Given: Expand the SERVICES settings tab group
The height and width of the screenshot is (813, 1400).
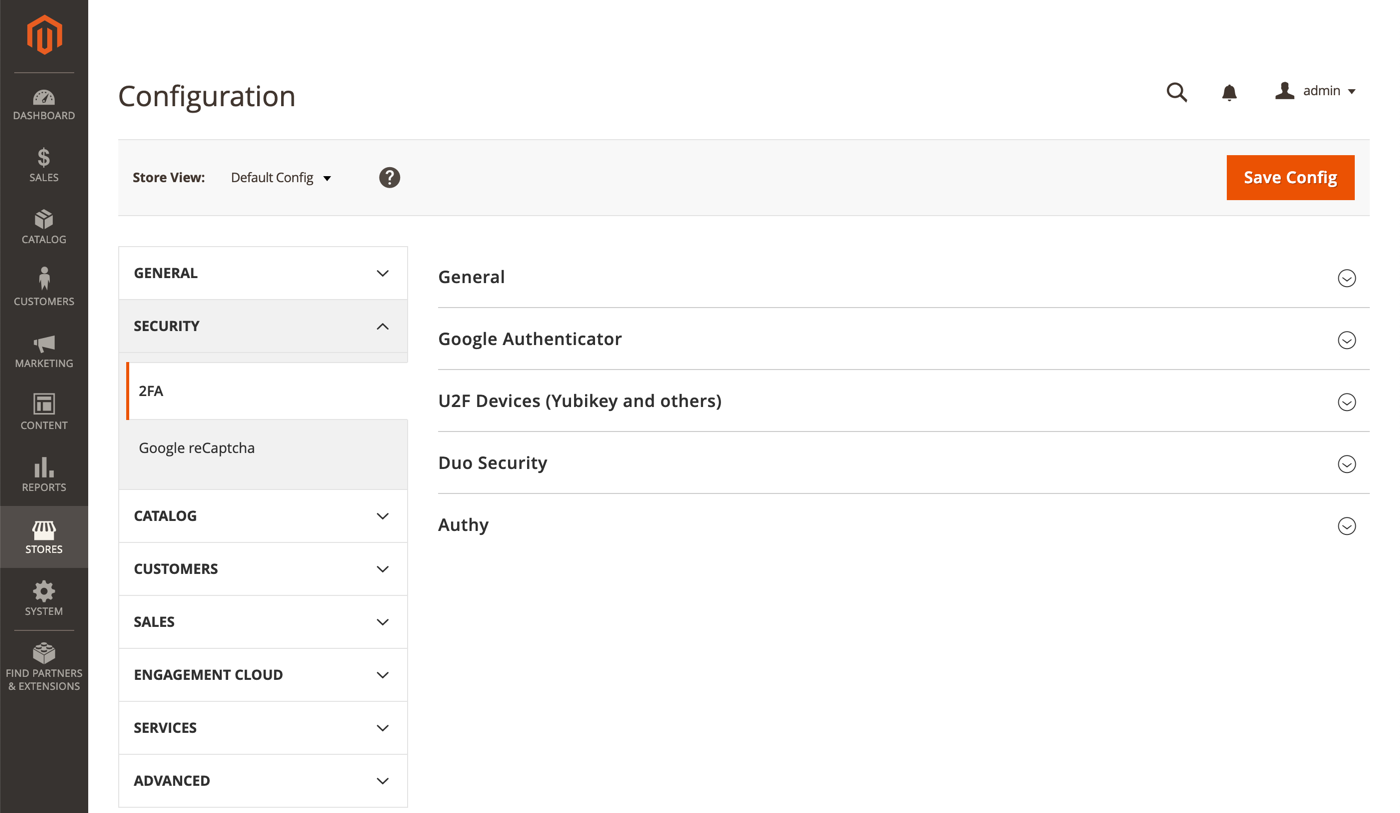Looking at the screenshot, I should (263, 728).
